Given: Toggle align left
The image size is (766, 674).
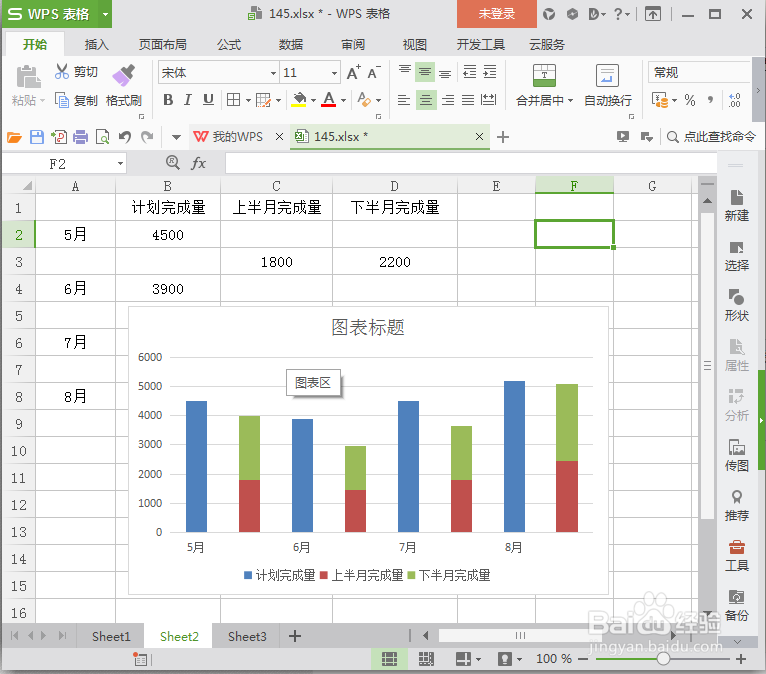Looking at the screenshot, I should click(404, 100).
